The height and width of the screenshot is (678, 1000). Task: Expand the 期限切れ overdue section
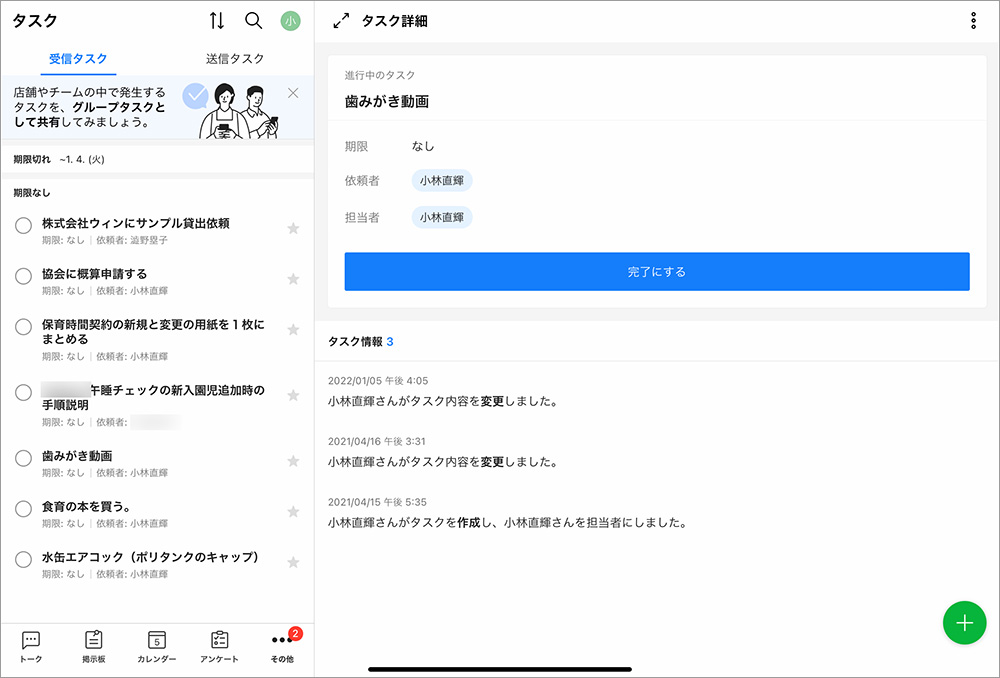pos(60,159)
